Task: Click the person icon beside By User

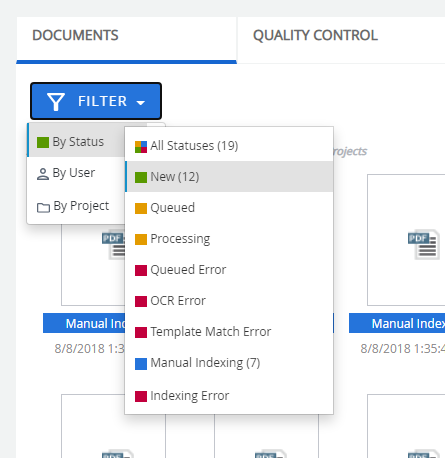Action: pyautogui.click(x=43, y=174)
